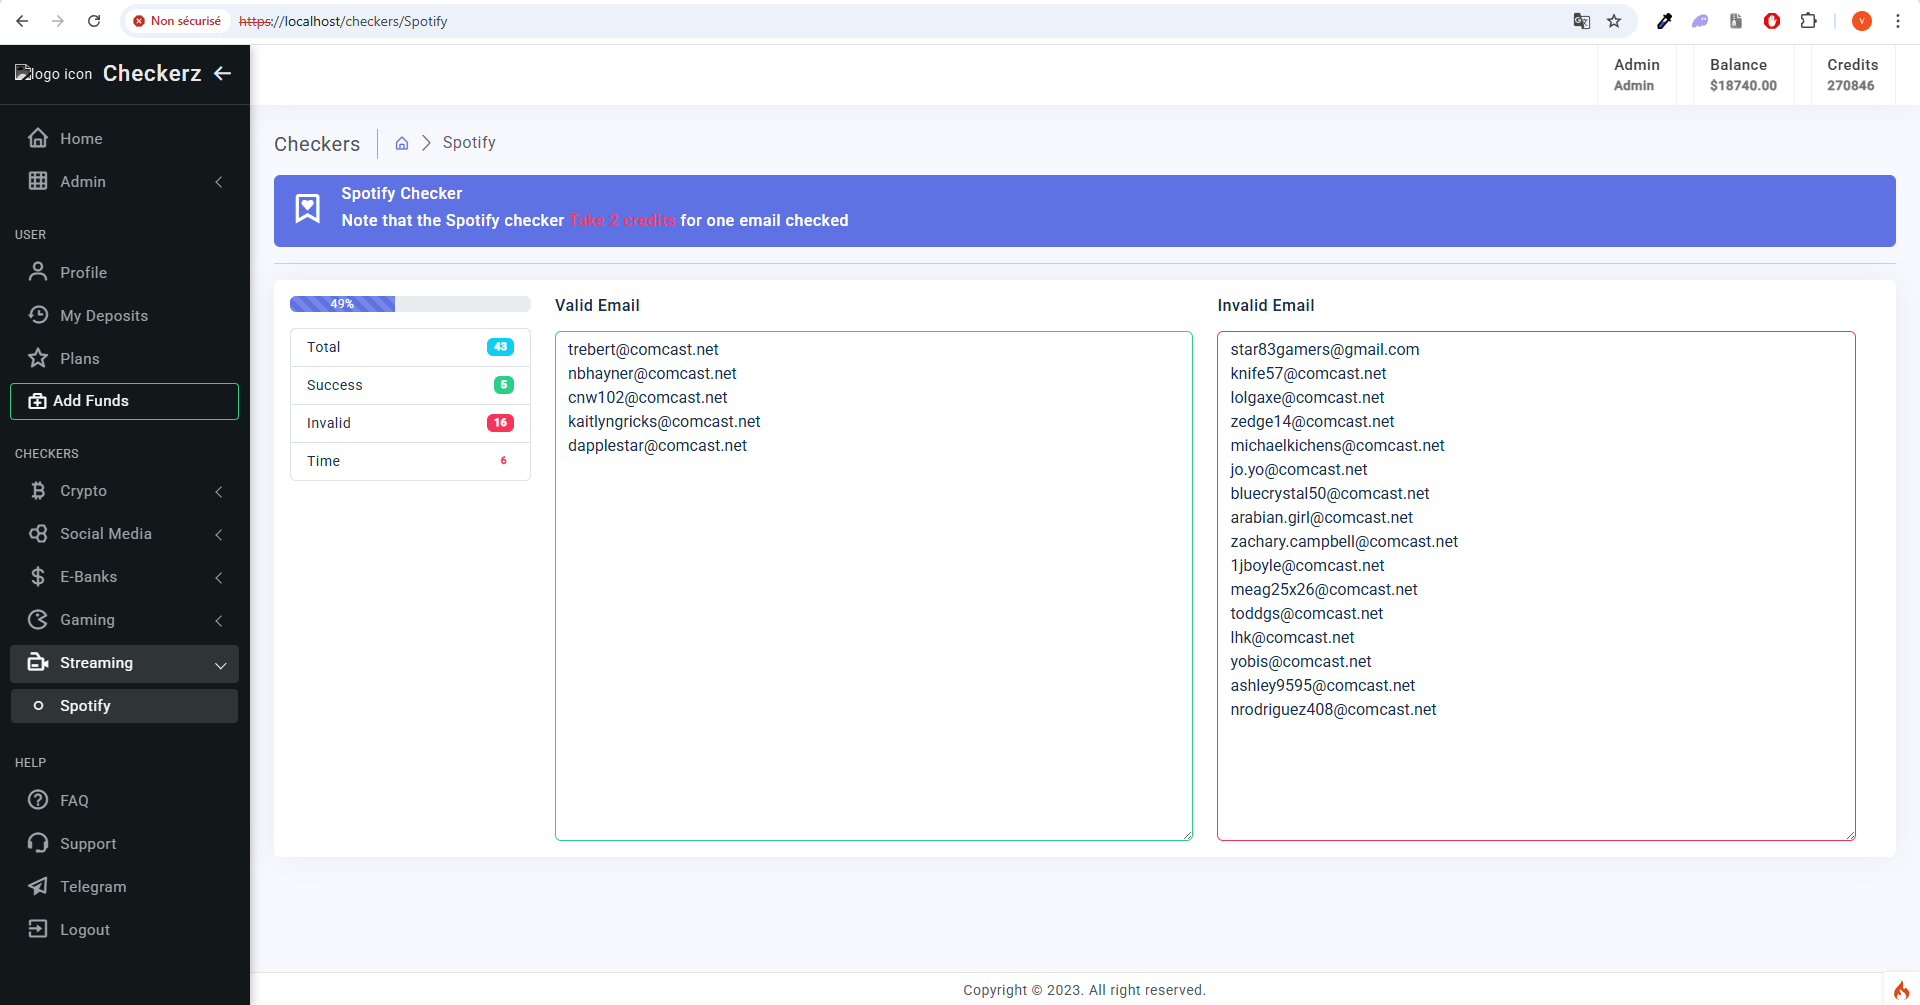Click the Add Funds button
Viewport: 1920px width, 1005px height.
click(125, 401)
